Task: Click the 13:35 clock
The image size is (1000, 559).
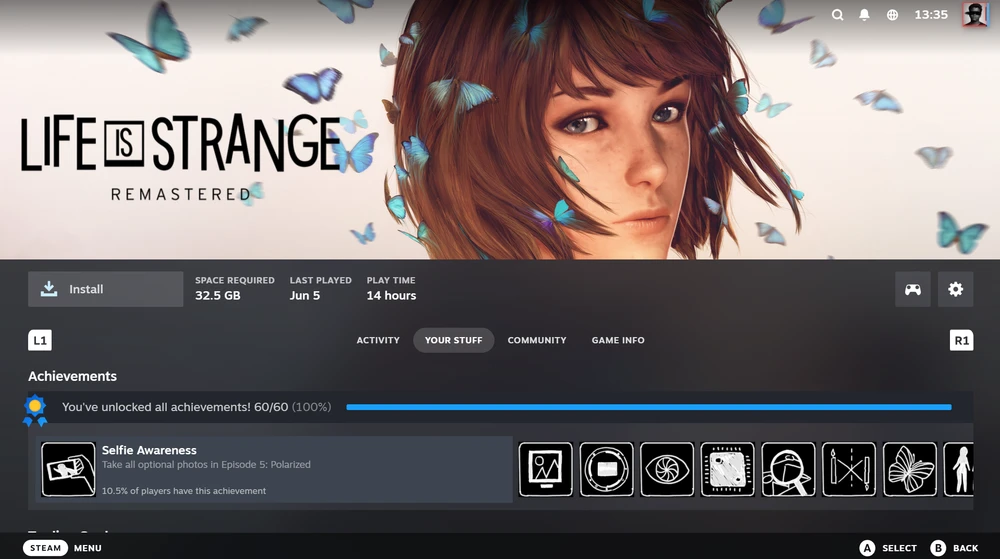Action: click(931, 15)
